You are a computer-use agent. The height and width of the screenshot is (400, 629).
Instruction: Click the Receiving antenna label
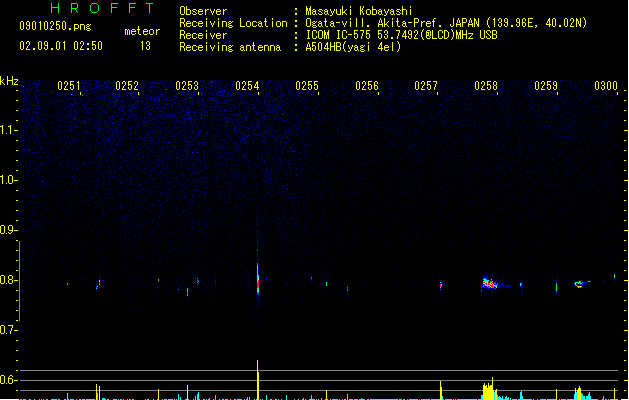click(x=230, y=47)
